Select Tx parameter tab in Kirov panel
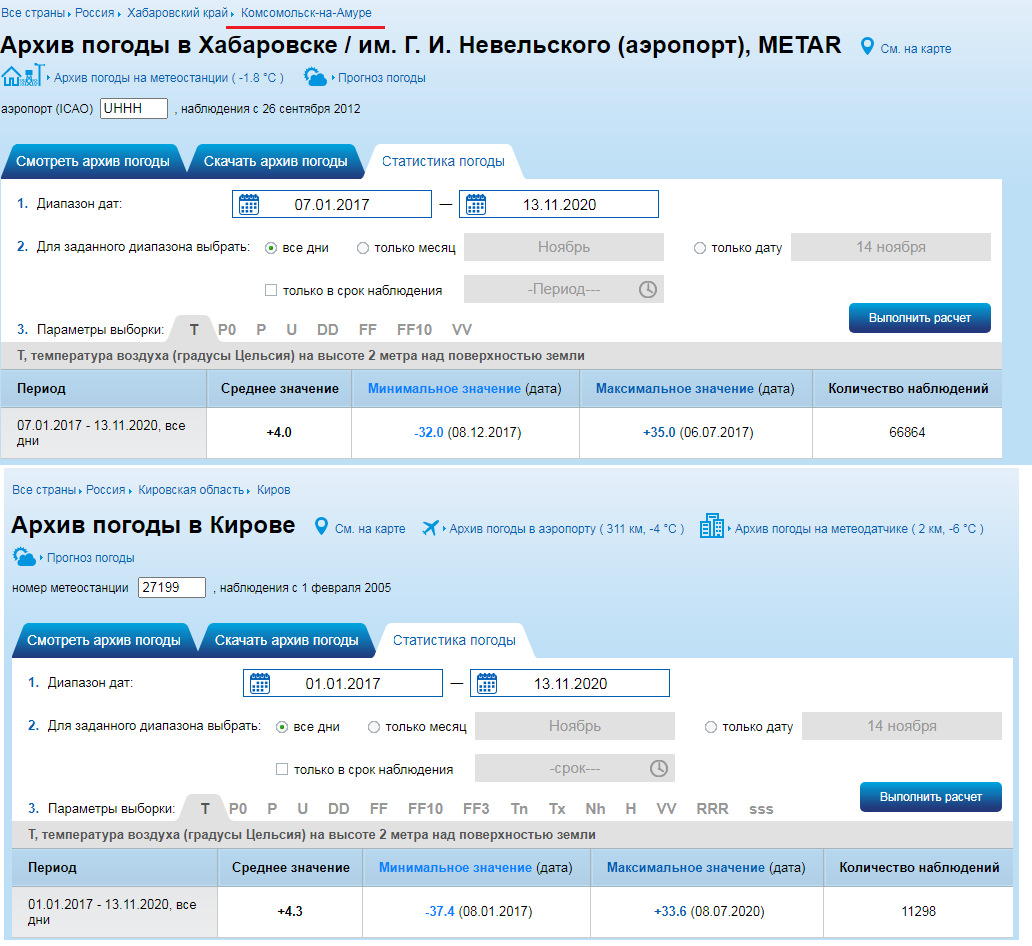1032x946 pixels. tap(557, 809)
